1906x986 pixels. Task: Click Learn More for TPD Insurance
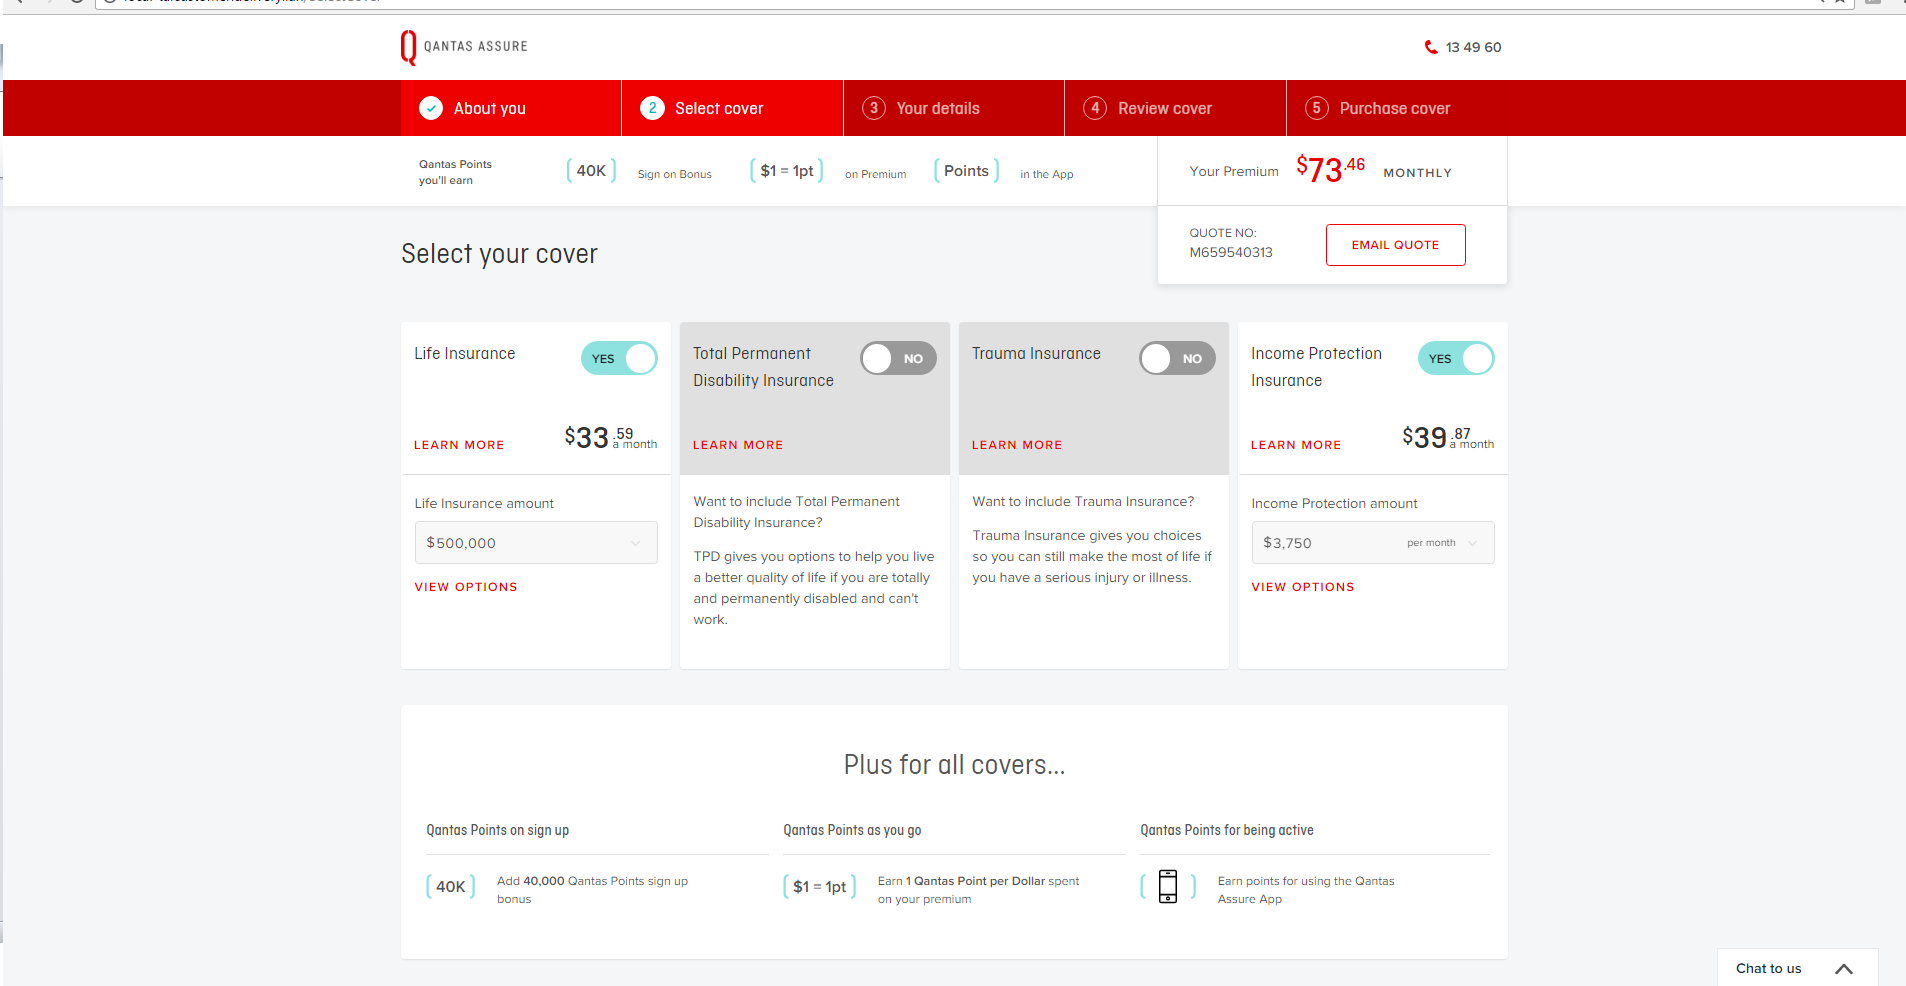(x=738, y=445)
